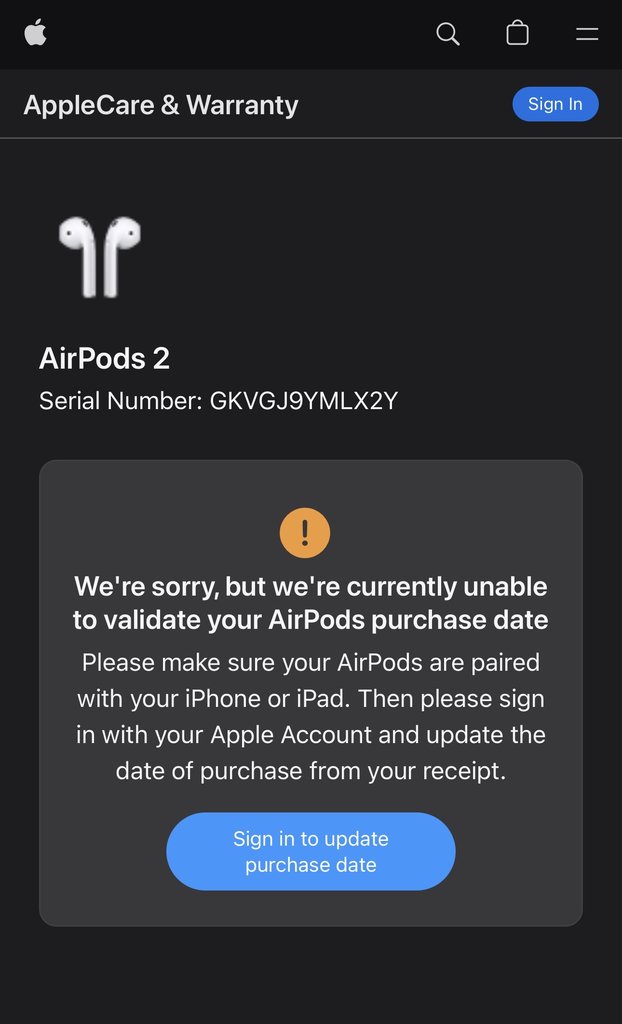Screen dimensions: 622x1024
Task: Go to the AppleCare & Warranty title
Action: [160, 105]
